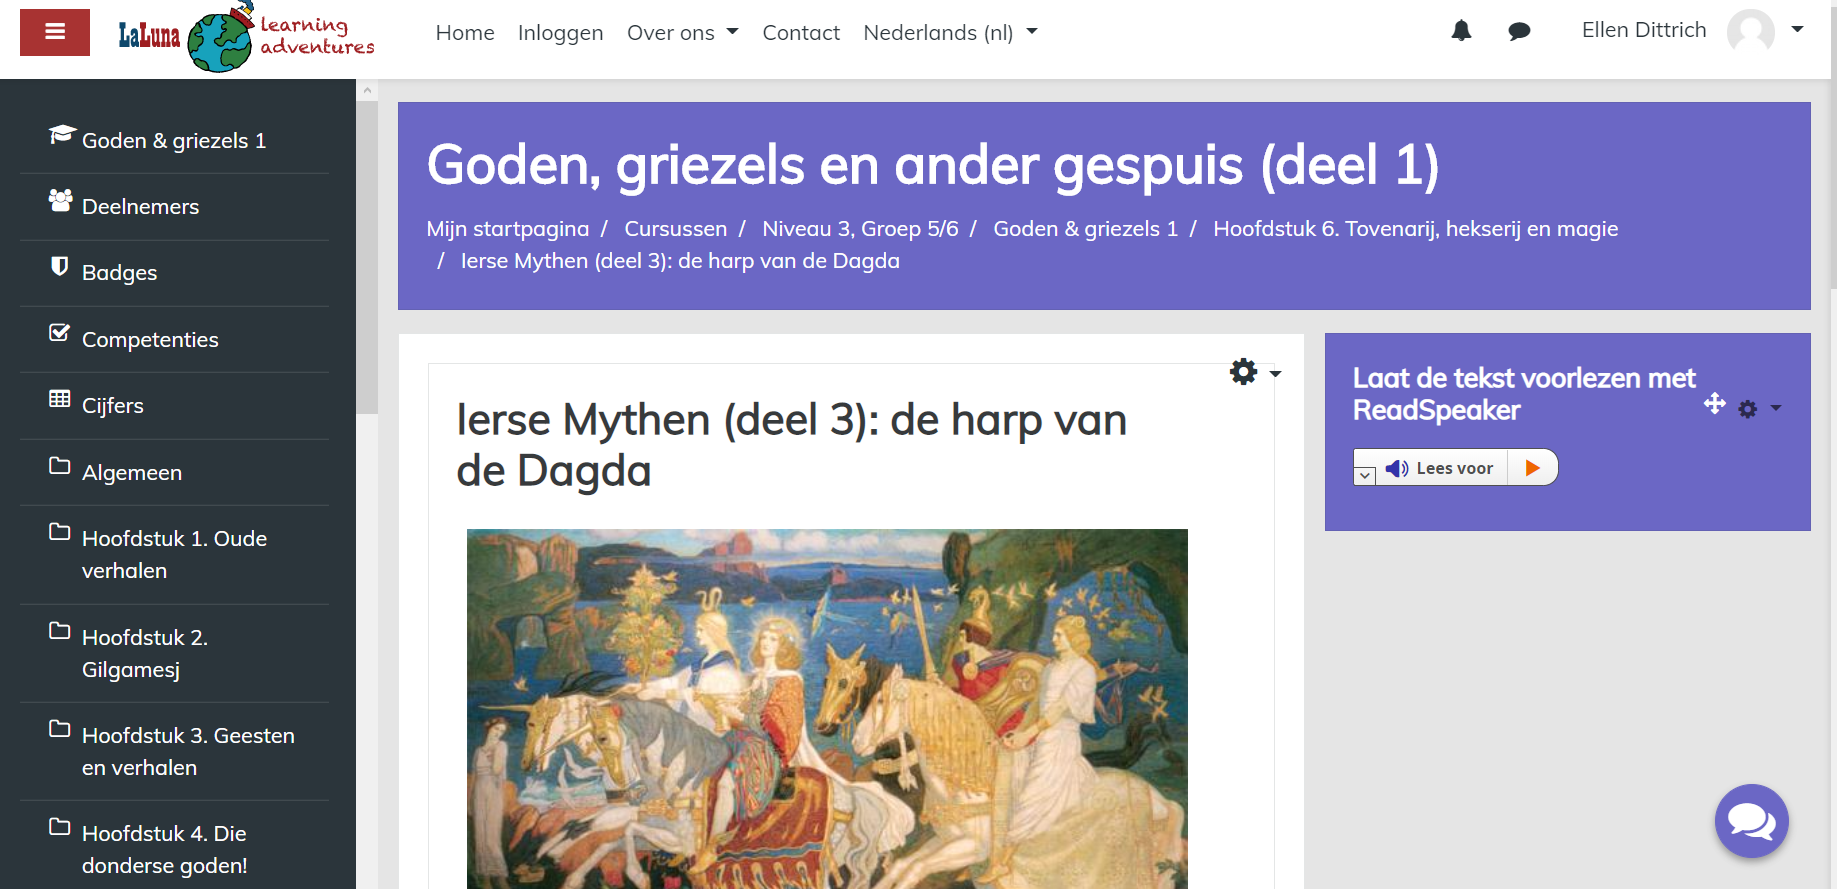
Task: Click the painting of riders on horses
Action: pyautogui.click(x=827, y=709)
